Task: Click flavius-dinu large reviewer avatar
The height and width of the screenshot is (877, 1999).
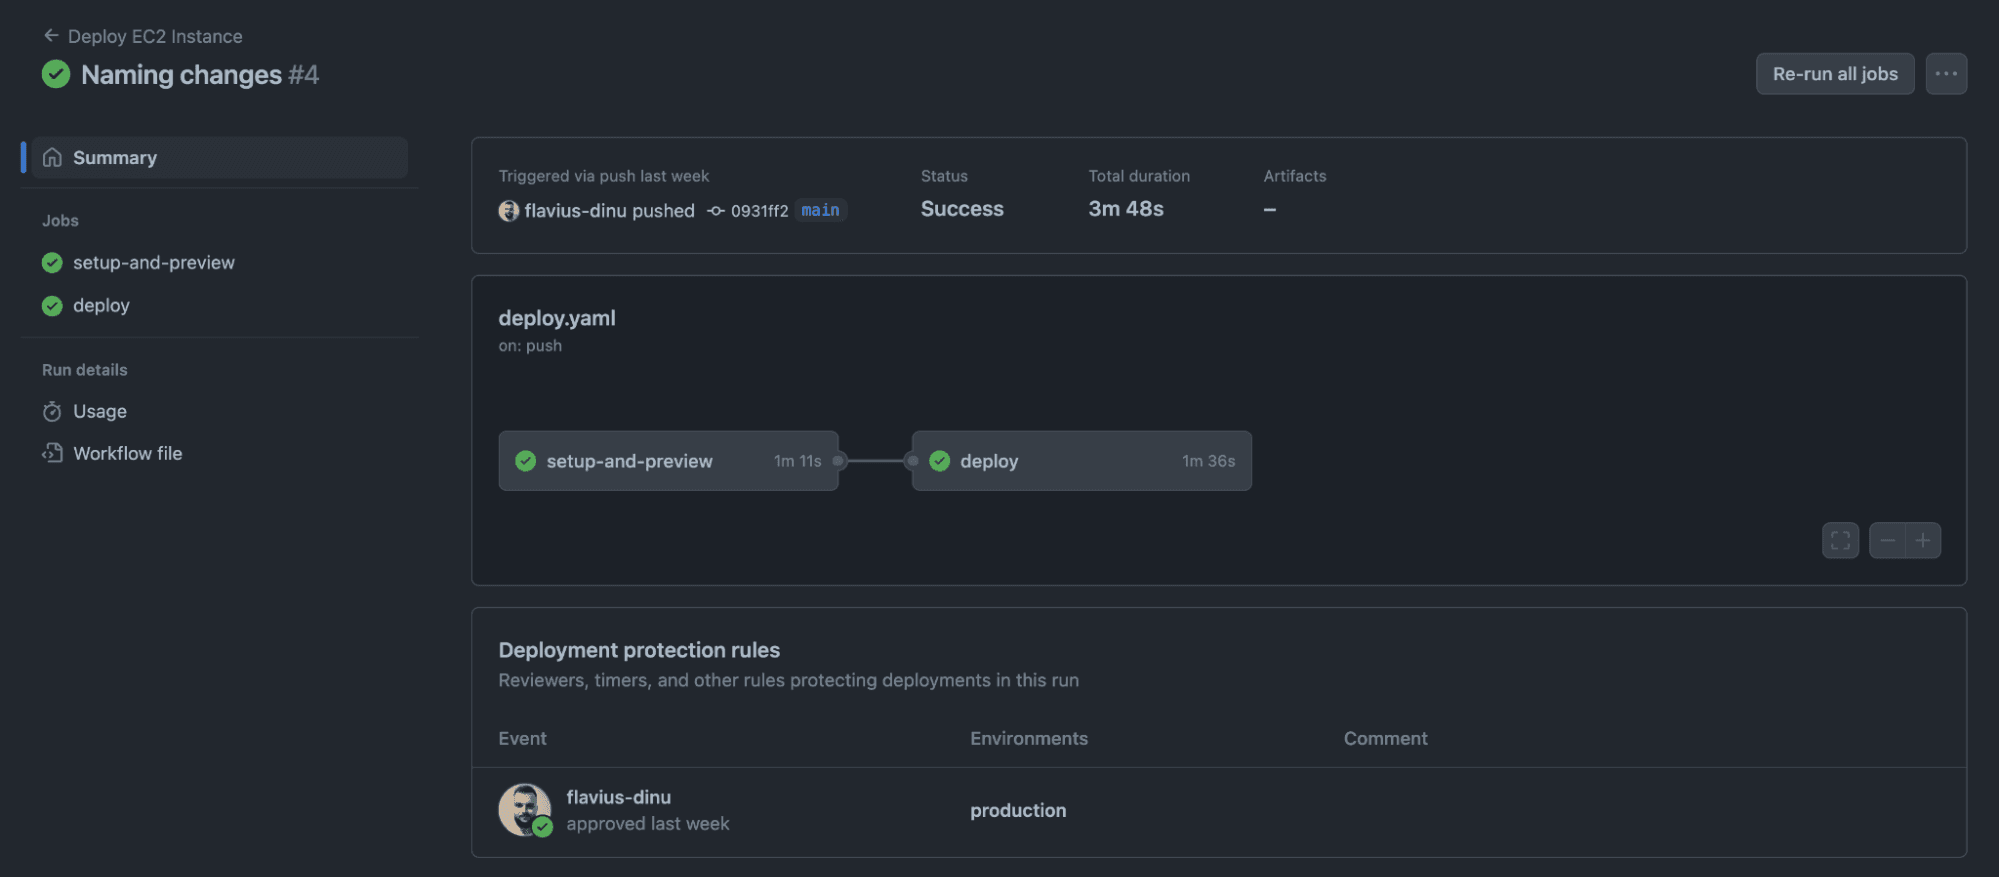Action: click(525, 810)
